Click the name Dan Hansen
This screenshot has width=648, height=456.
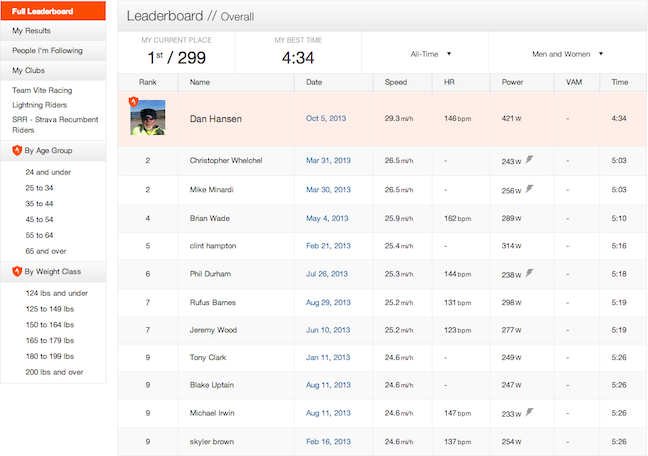[x=216, y=119]
